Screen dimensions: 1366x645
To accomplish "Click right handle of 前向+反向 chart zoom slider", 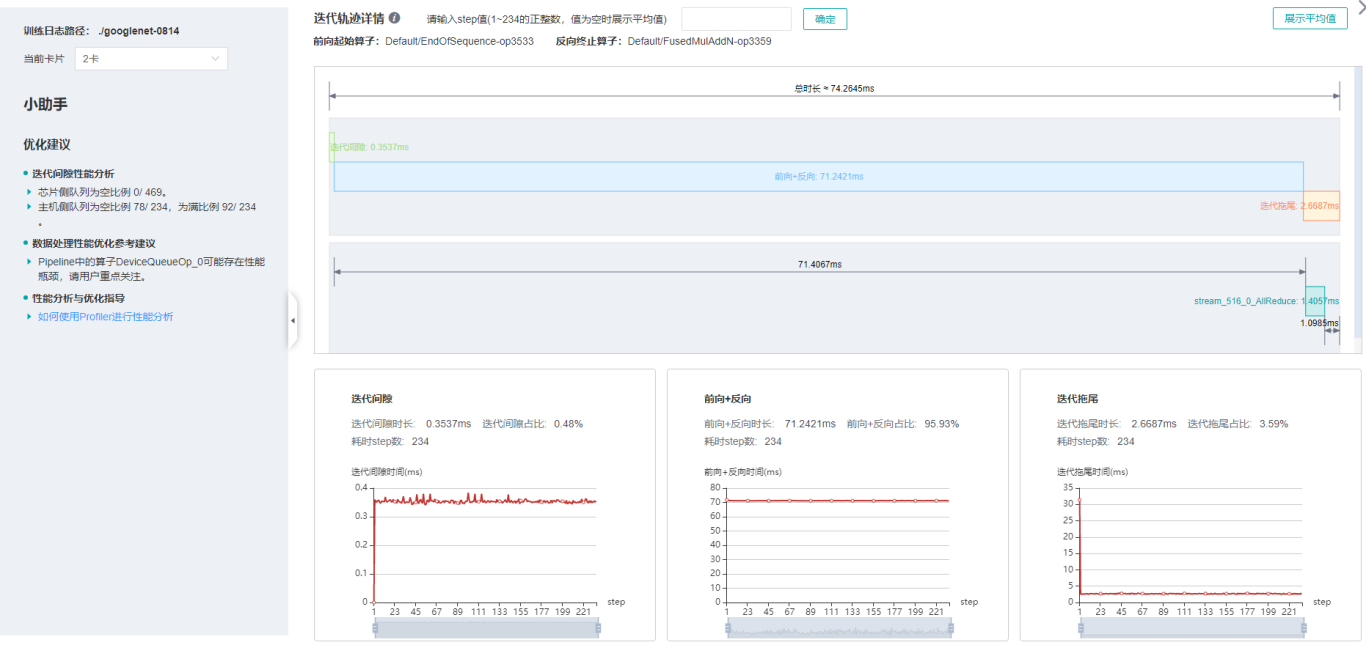I will pos(951,628).
